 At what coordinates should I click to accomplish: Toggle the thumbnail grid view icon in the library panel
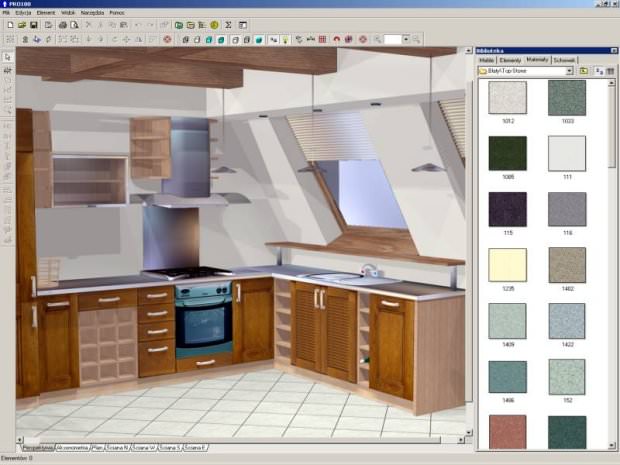click(611, 71)
